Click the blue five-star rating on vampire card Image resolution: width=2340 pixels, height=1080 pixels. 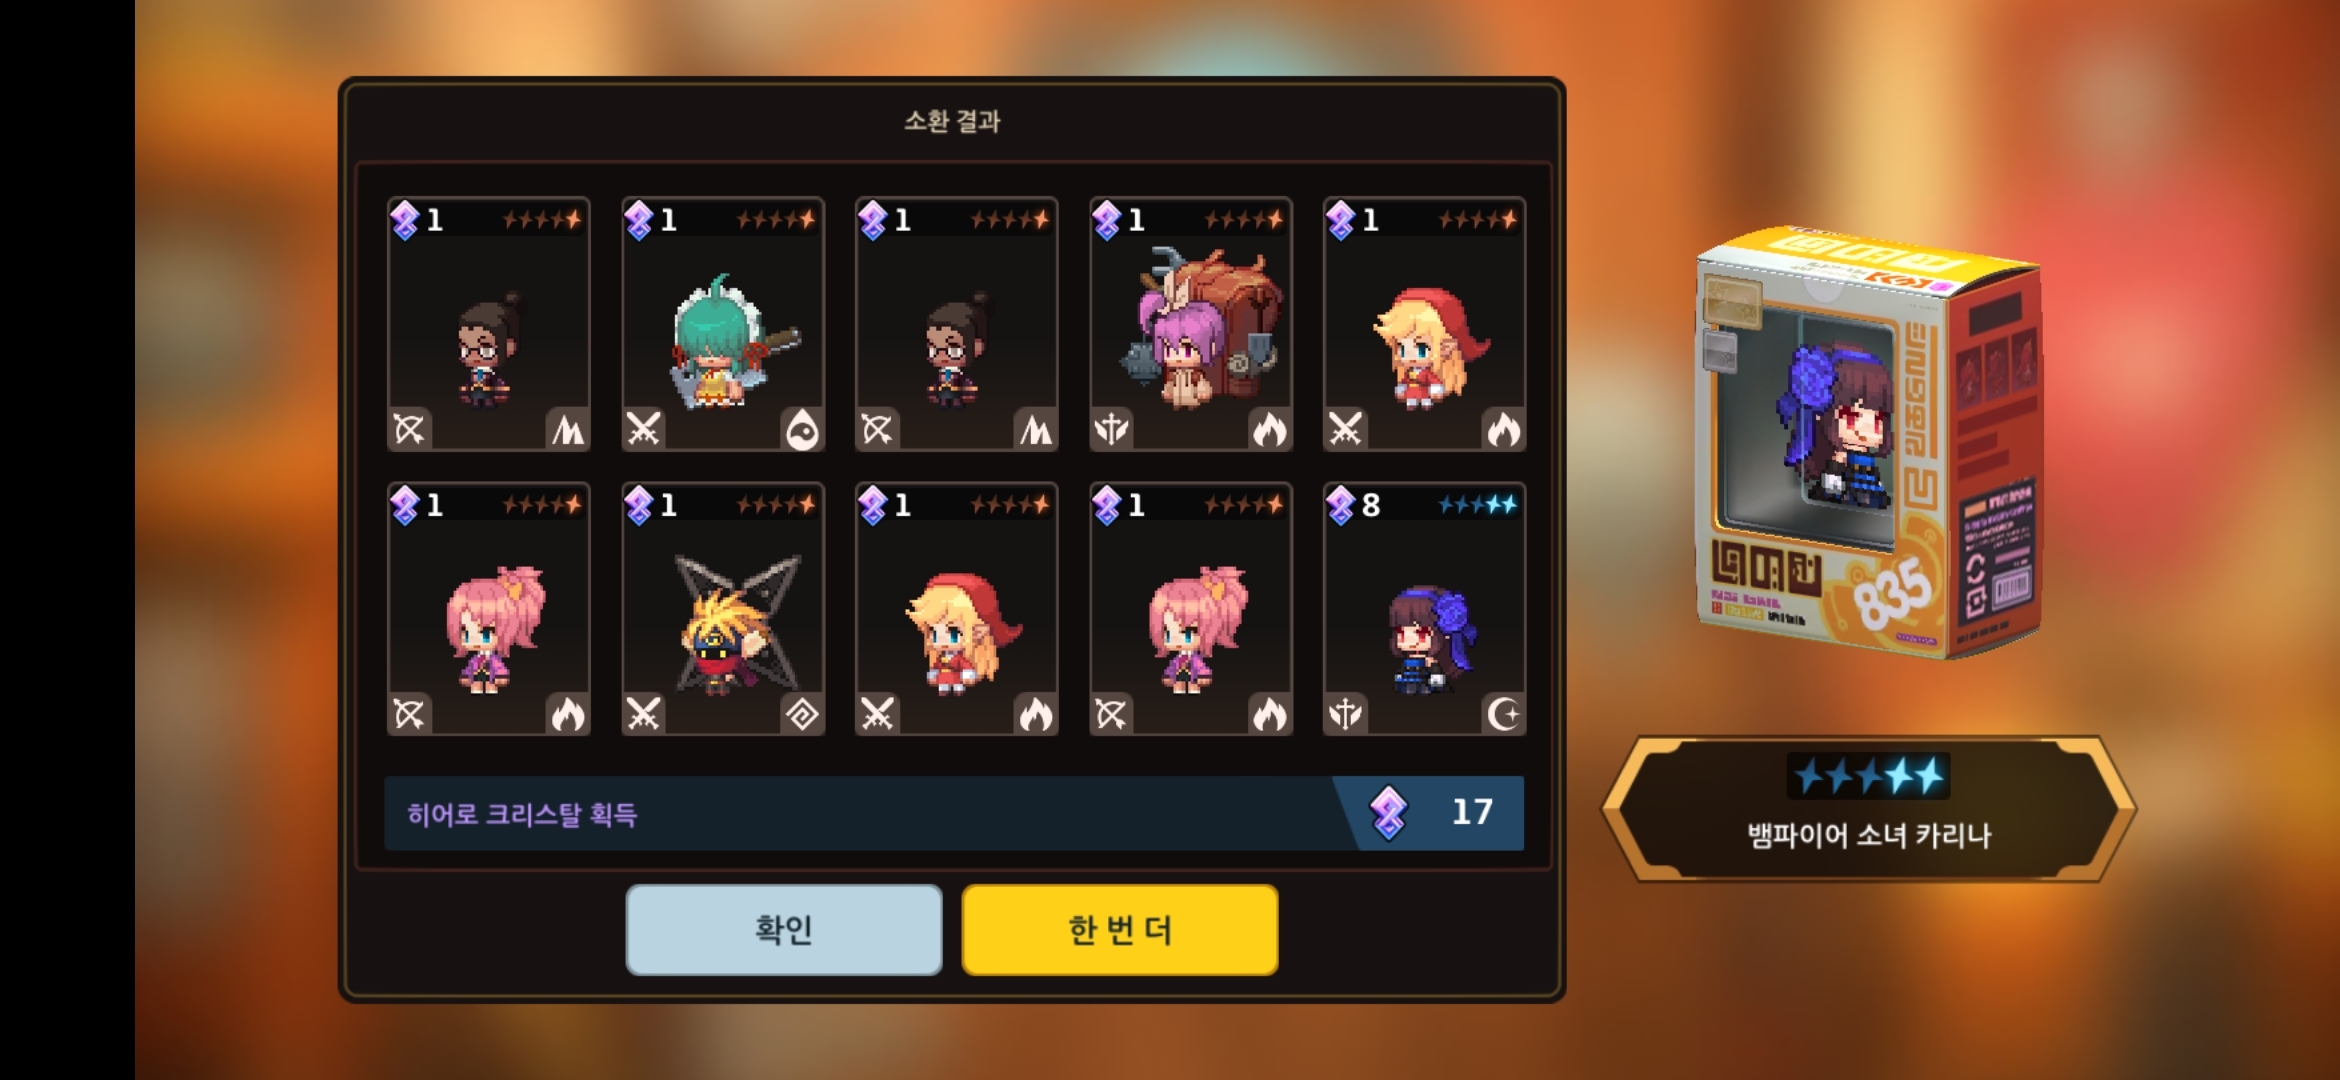pos(1478,505)
